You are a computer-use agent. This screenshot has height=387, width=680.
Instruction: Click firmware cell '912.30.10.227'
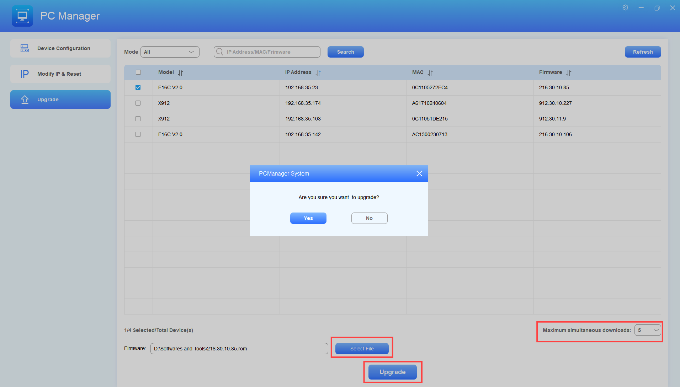coord(555,103)
